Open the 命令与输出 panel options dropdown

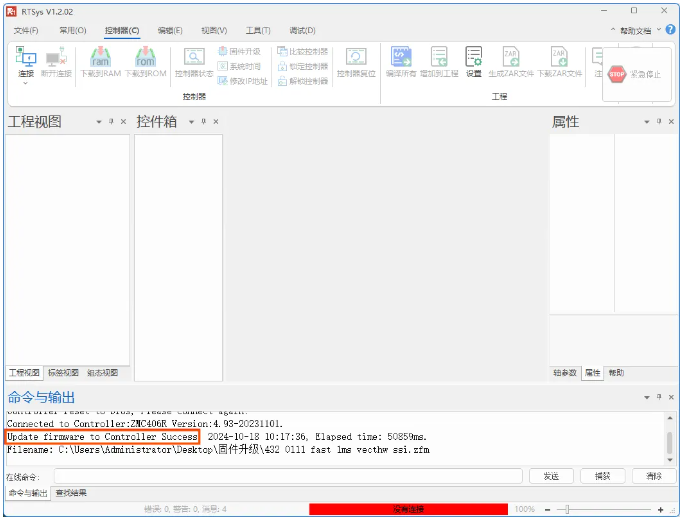click(647, 397)
